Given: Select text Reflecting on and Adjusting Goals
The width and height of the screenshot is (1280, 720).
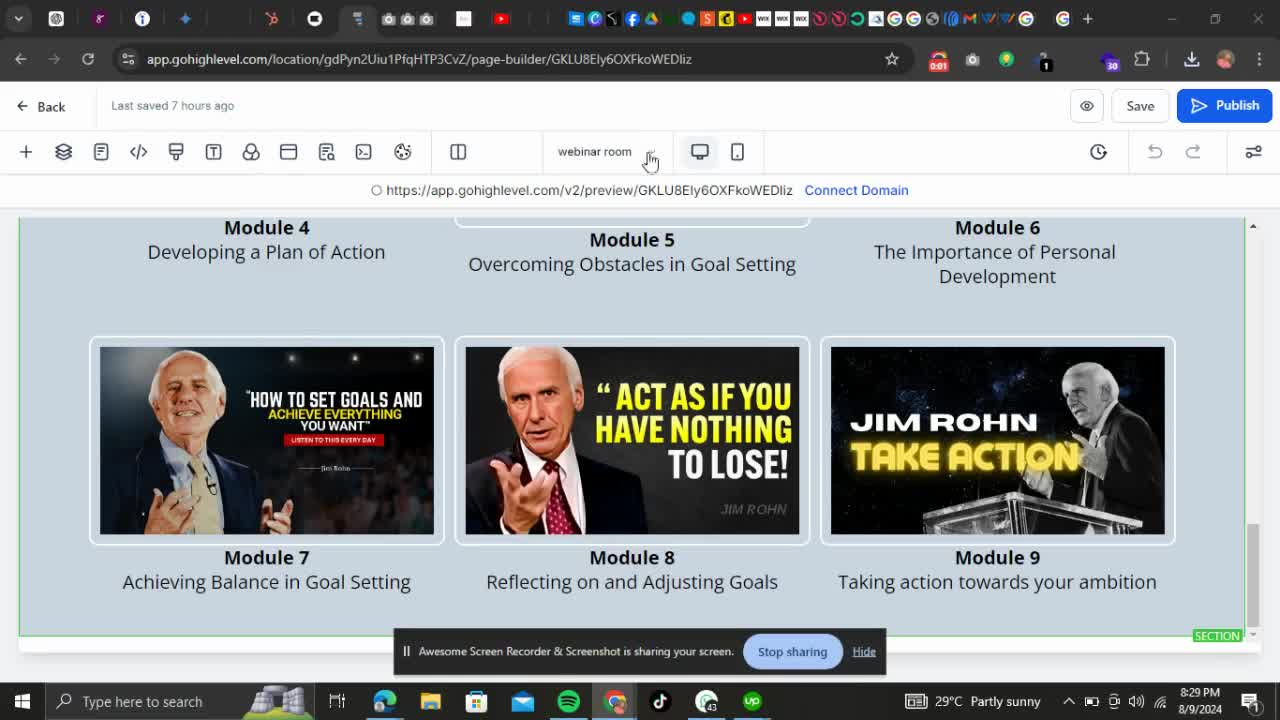Looking at the screenshot, I should 632,582.
